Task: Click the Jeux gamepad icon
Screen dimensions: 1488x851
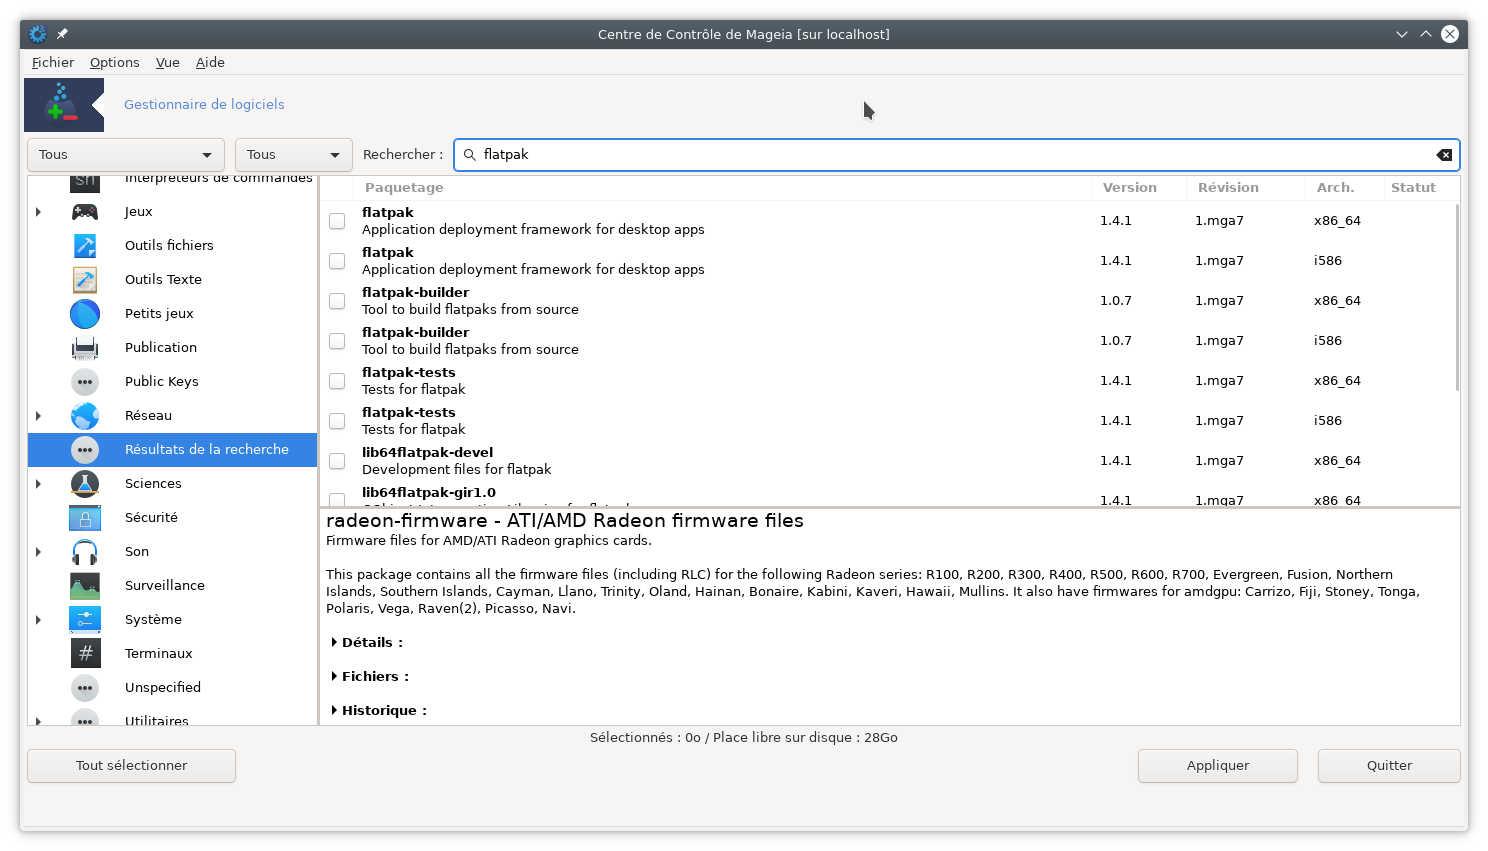Action: [85, 212]
